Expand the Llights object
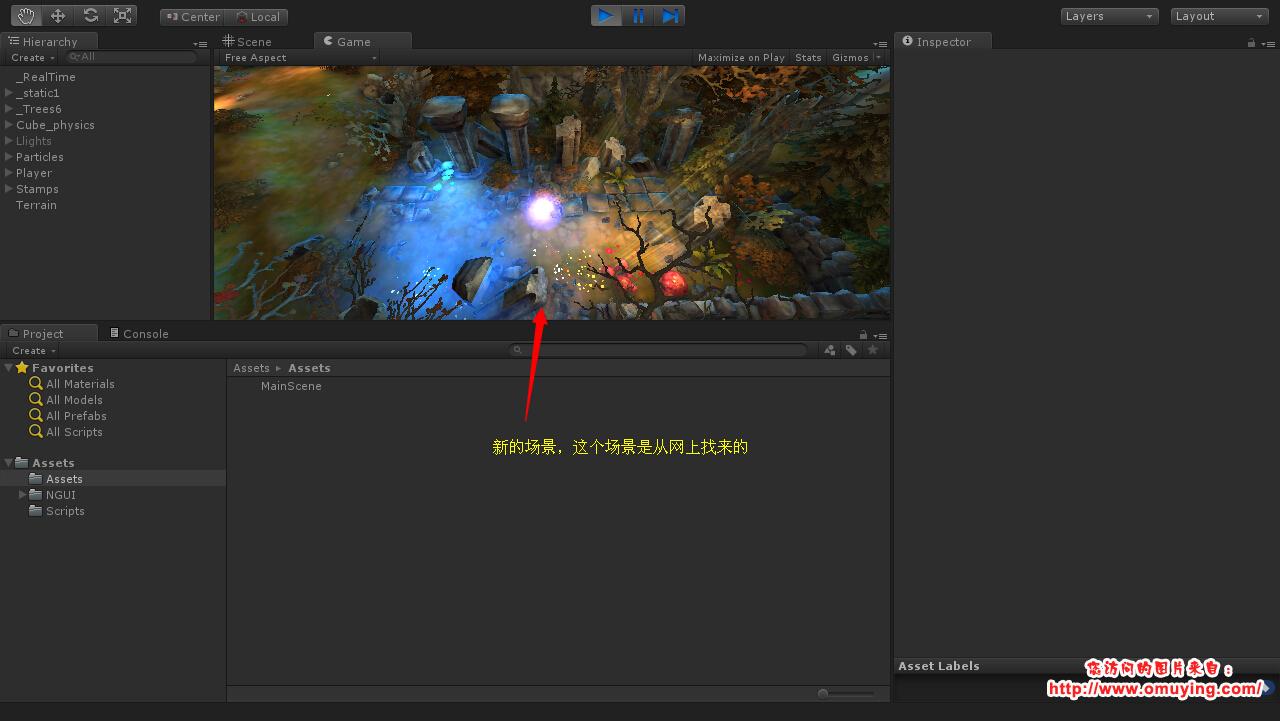This screenshot has height=721, width=1280. 9,141
